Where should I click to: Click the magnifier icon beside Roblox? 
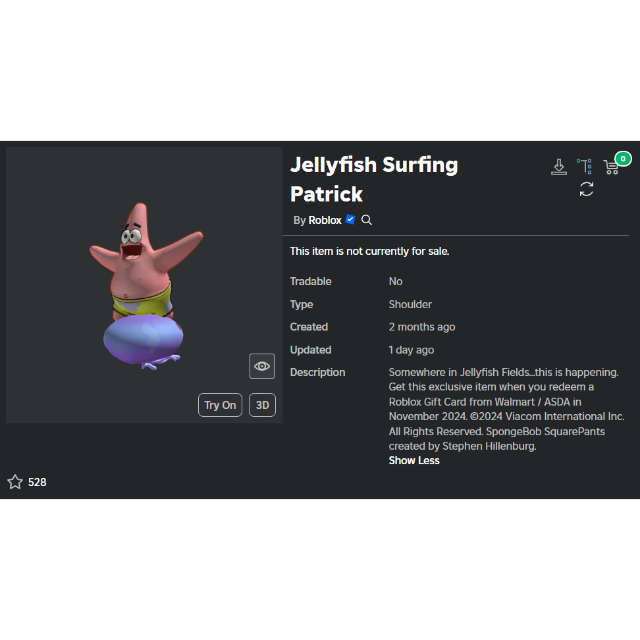(367, 220)
